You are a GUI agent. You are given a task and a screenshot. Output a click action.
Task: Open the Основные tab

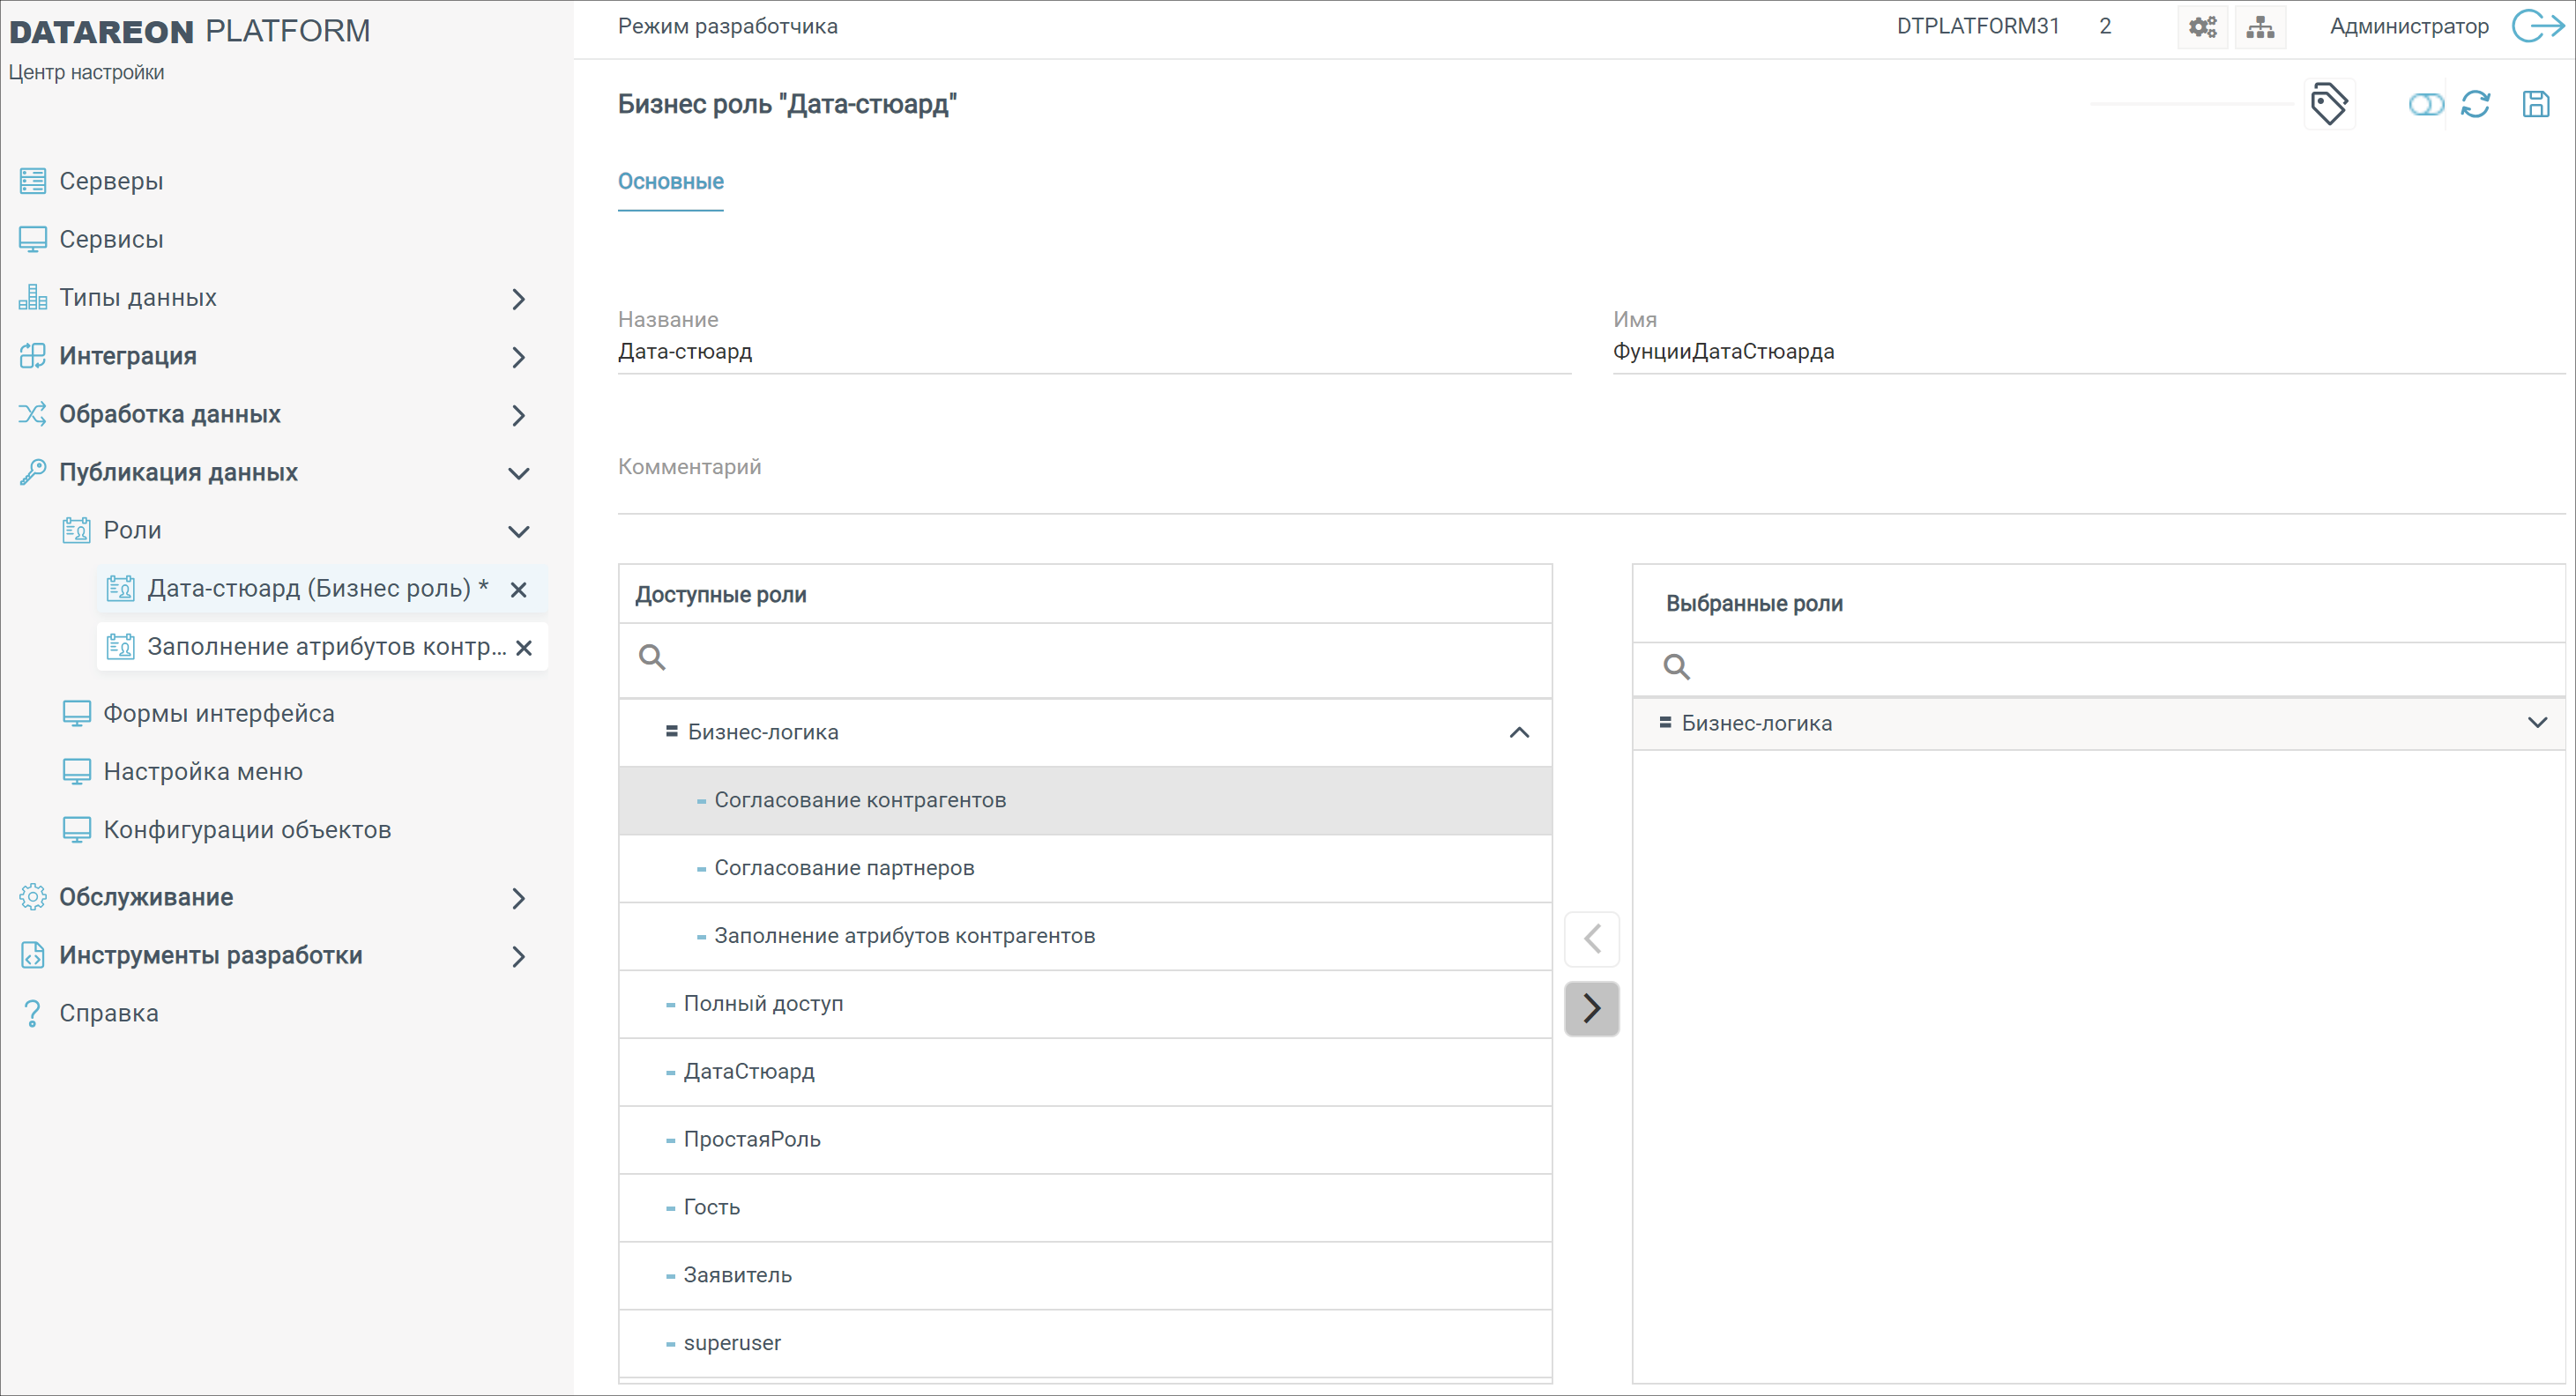(670, 182)
